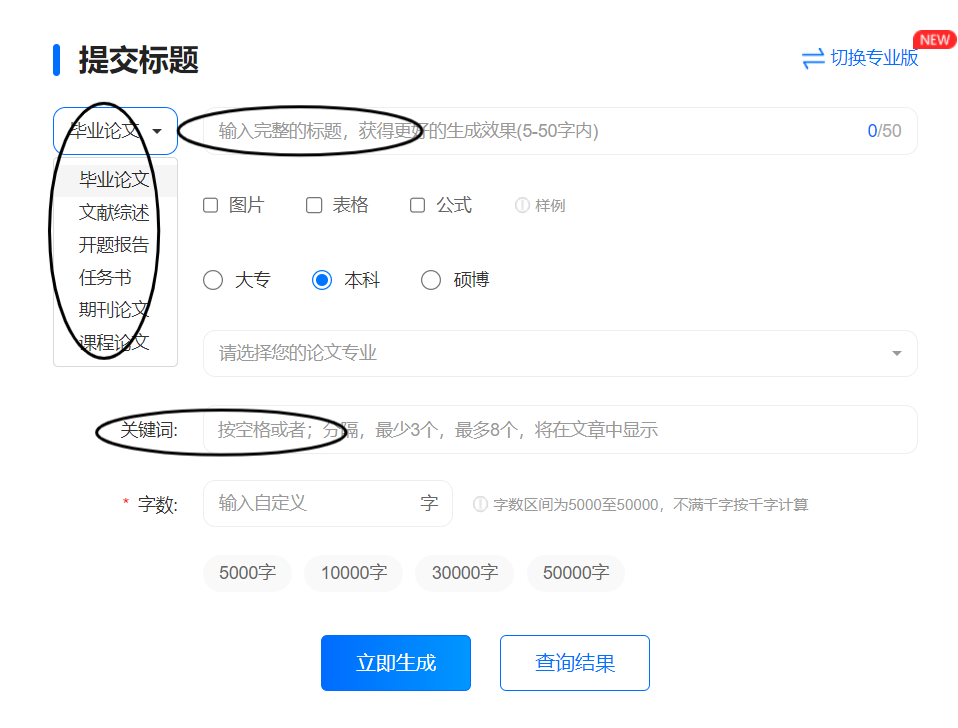This screenshot has width=958, height=728.
Task: Click the 查询结果 button
Action: tap(575, 663)
